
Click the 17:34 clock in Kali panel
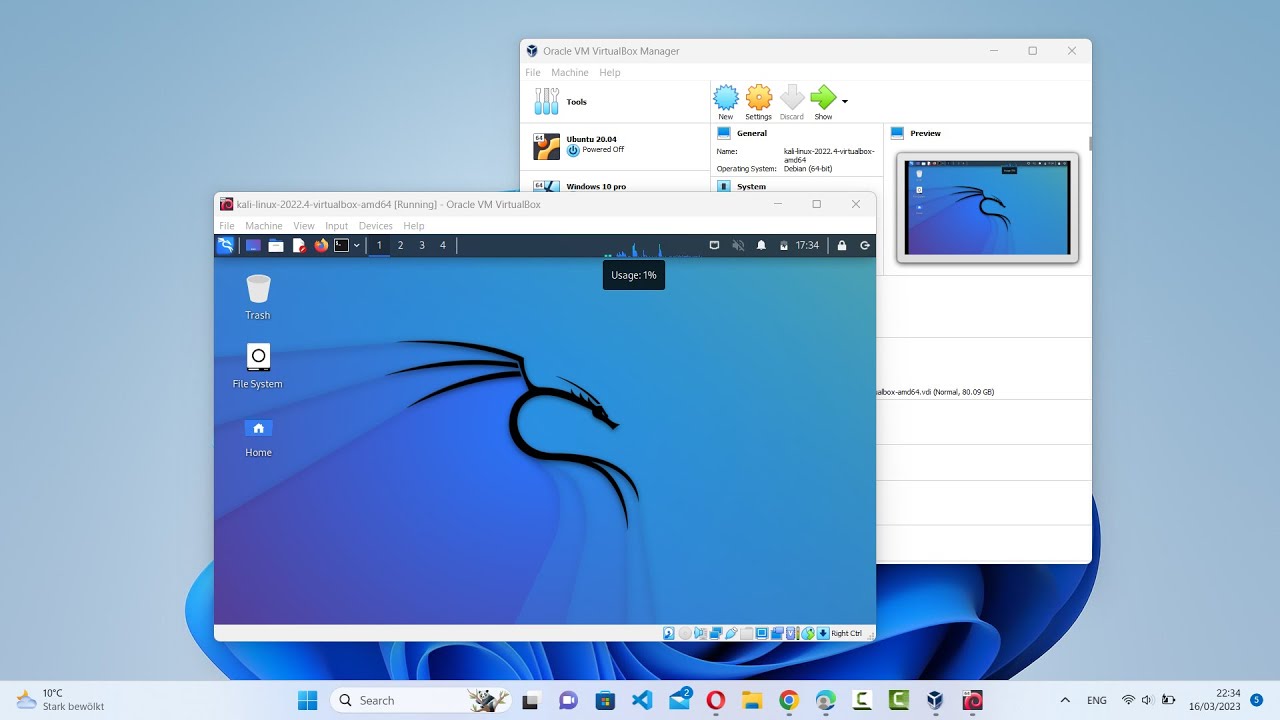(x=807, y=245)
